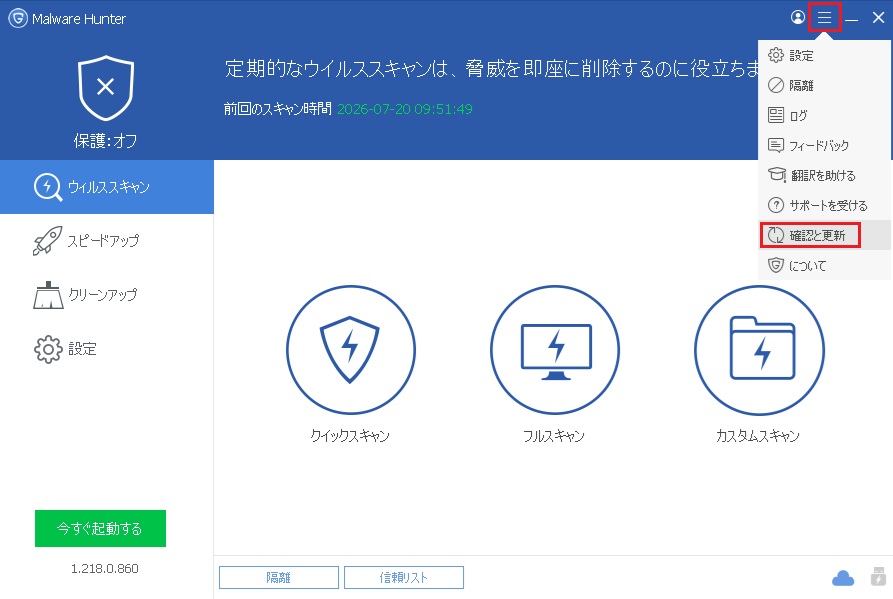Image resolution: width=893 pixels, height=599 pixels.
Task: Click the broom icon for クリーンアップ
Action: point(48,295)
